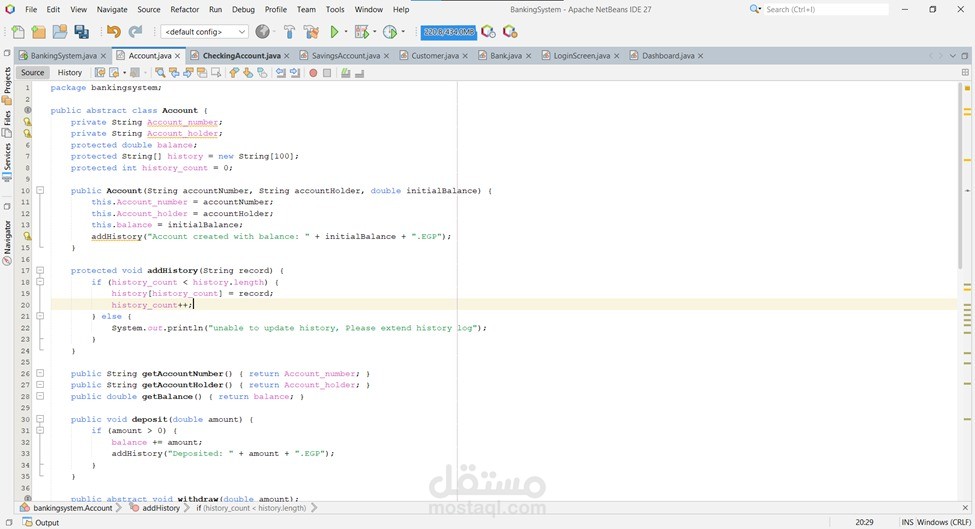Image resolution: width=975 pixels, height=529 pixels.
Task: Click the vertical editor scrollbar
Action: 961,177
